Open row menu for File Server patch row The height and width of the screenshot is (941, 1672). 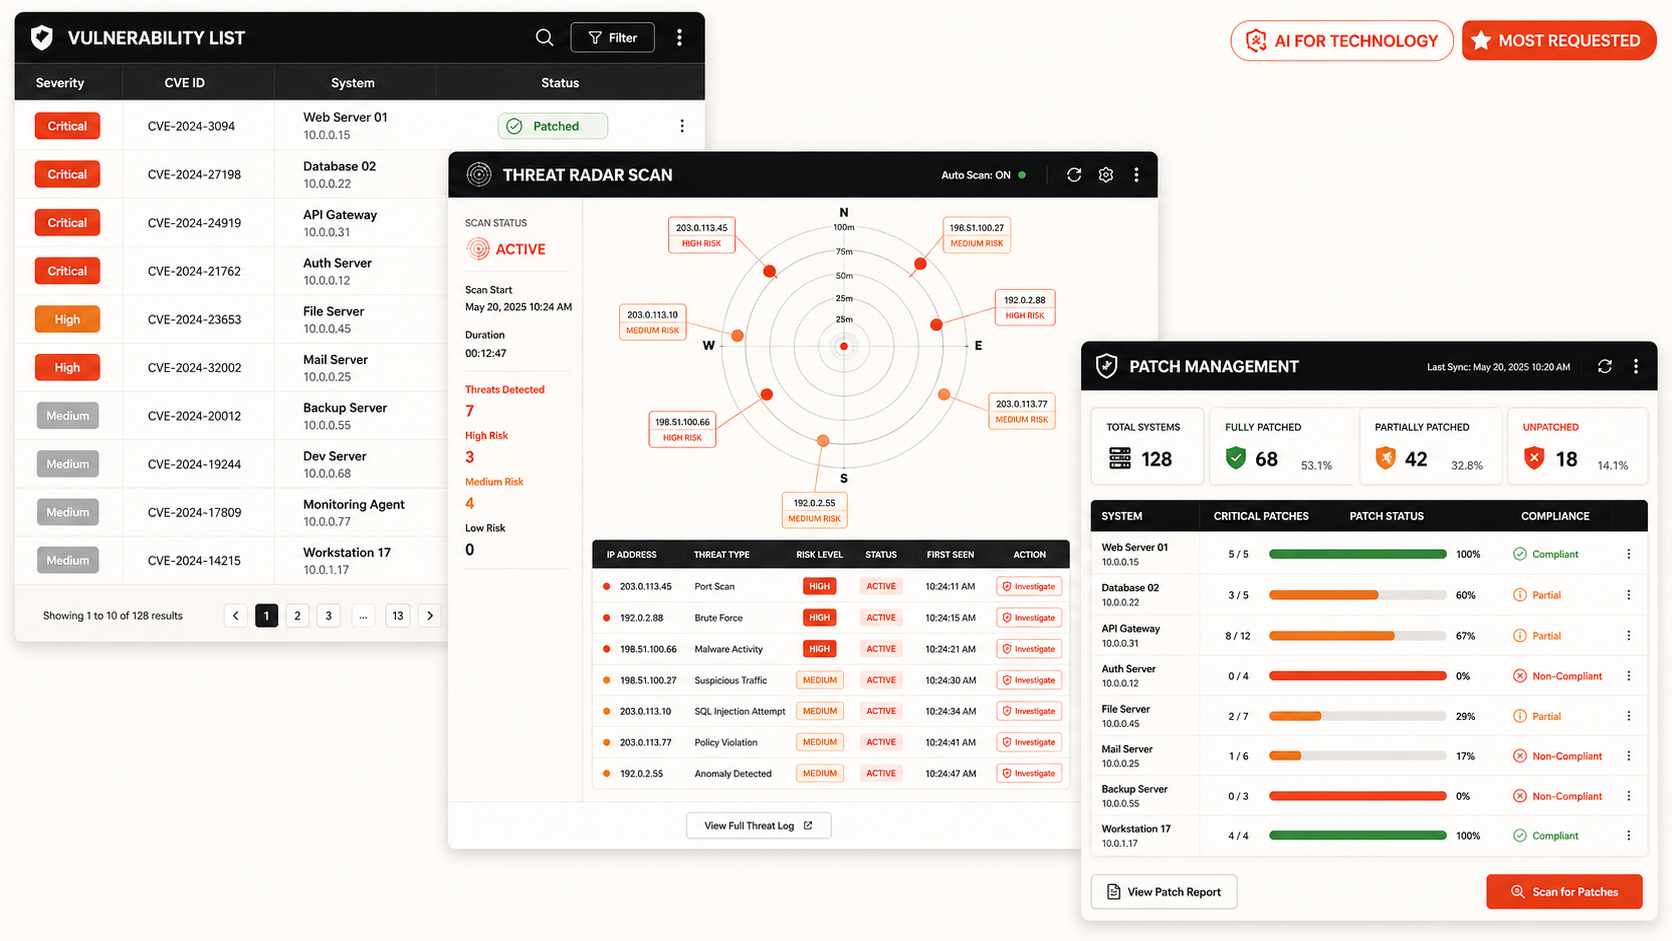click(x=1628, y=716)
